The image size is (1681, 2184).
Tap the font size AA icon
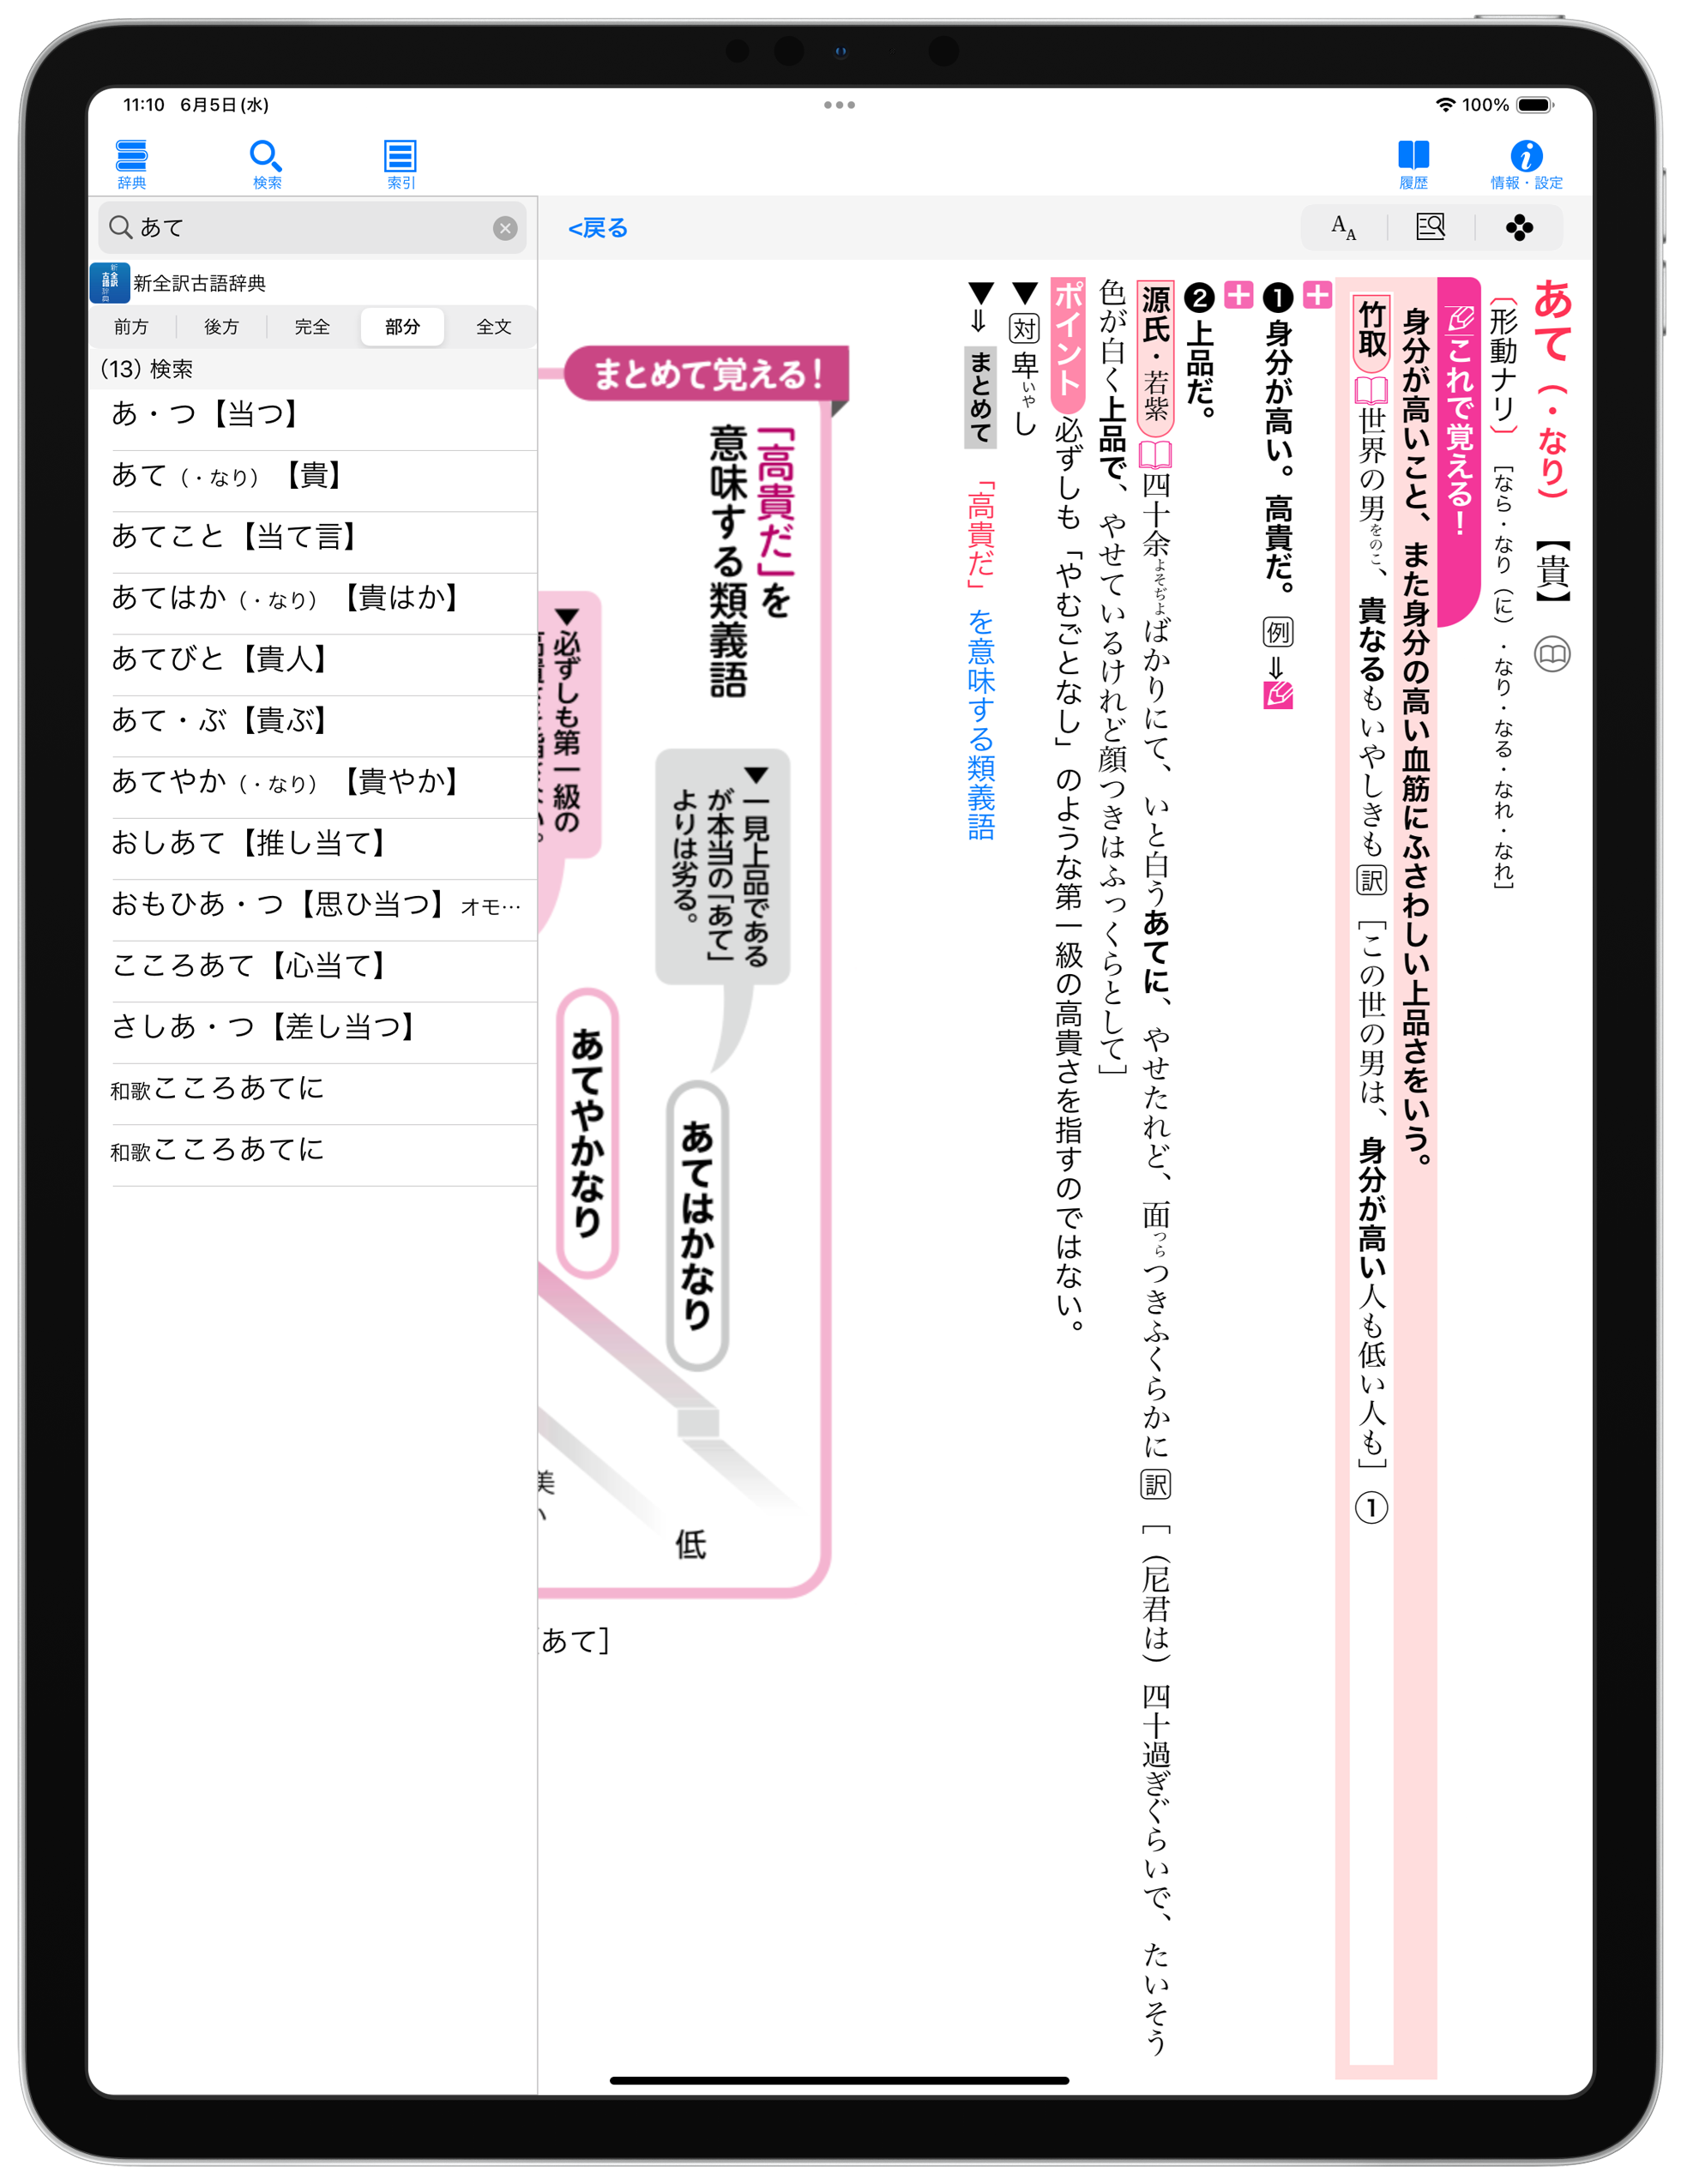(x=1343, y=228)
